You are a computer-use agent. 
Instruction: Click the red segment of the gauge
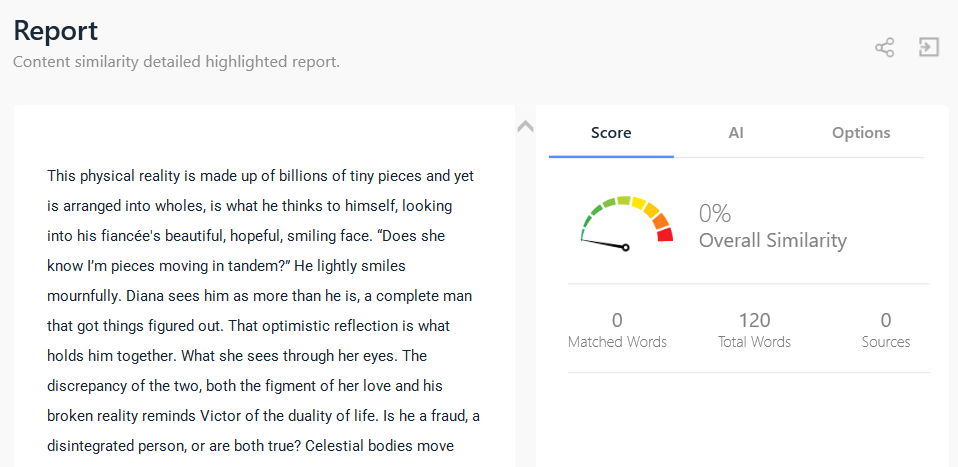point(665,235)
